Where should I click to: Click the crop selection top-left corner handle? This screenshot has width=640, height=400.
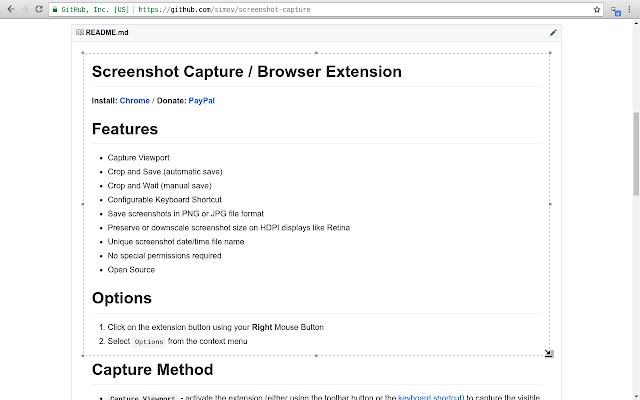point(83,52)
